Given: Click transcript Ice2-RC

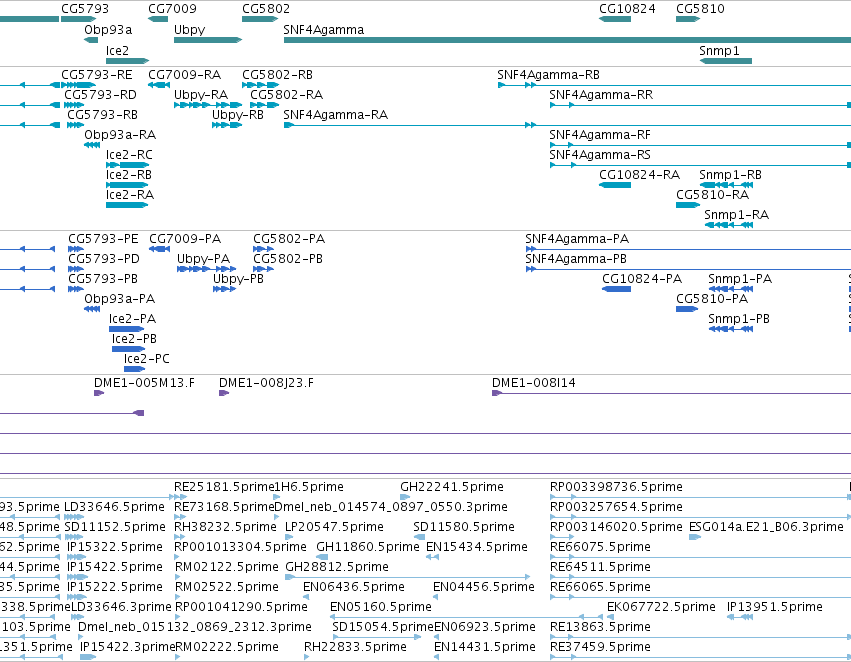Looking at the screenshot, I should click(129, 155).
